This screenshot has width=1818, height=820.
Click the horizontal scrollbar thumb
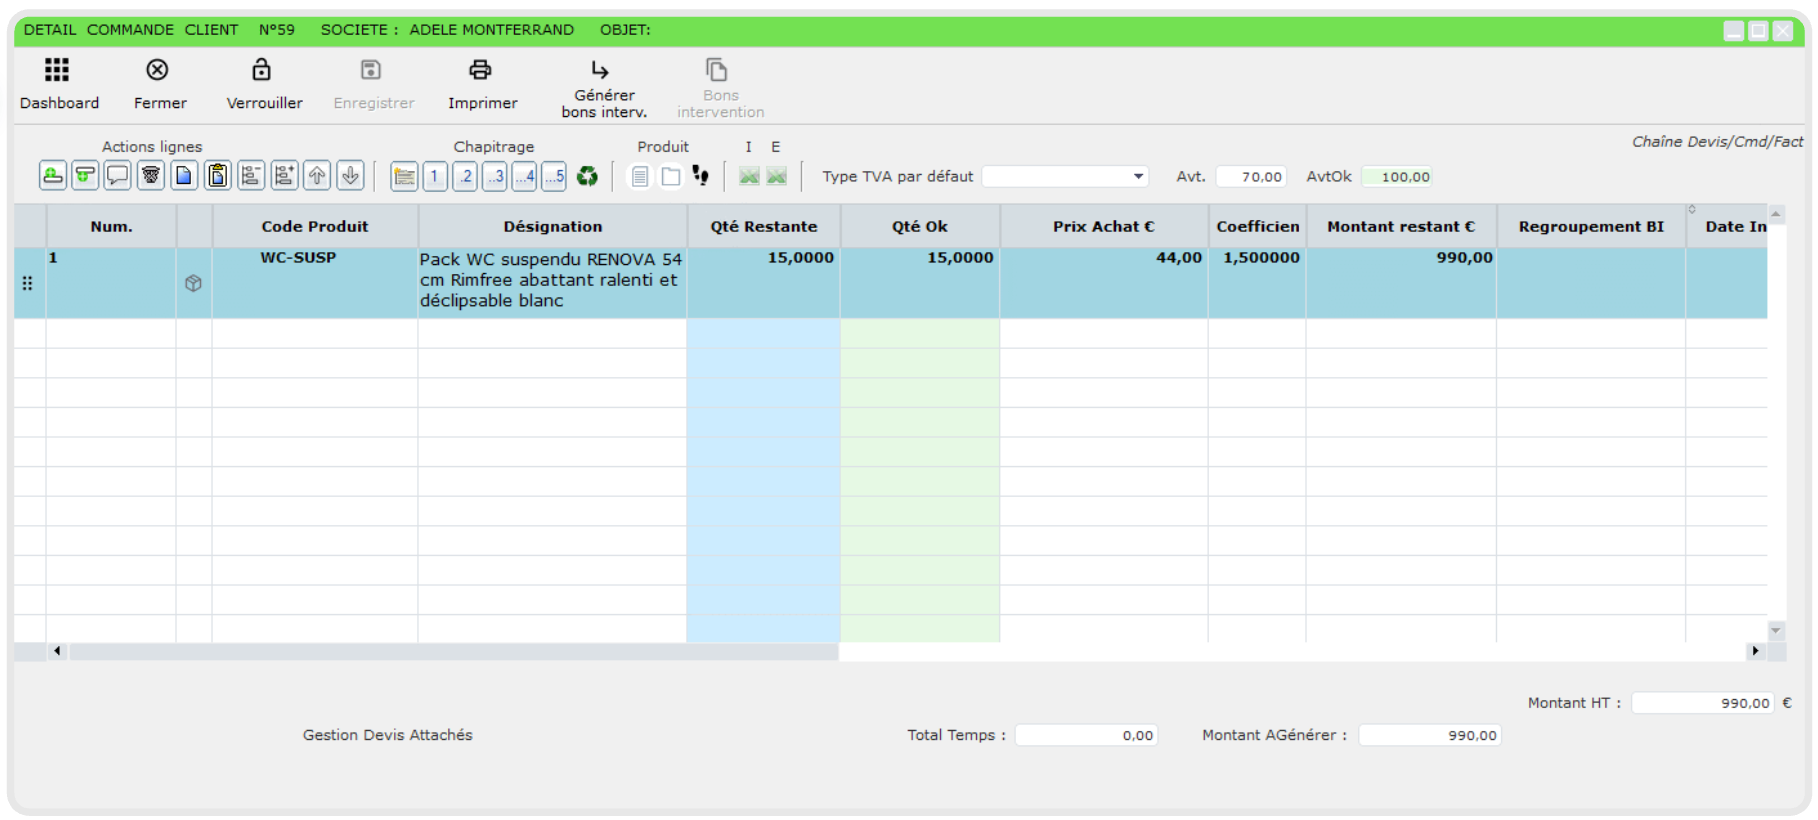pyautogui.click(x=453, y=651)
